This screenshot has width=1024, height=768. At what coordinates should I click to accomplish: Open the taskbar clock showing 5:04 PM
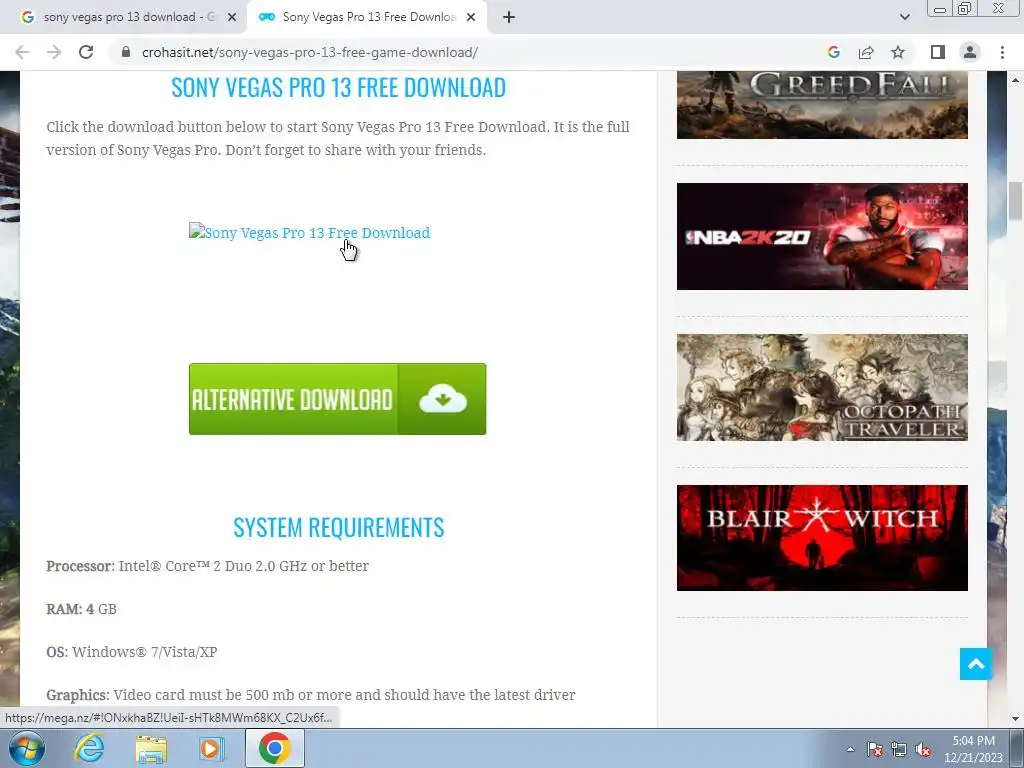973,749
